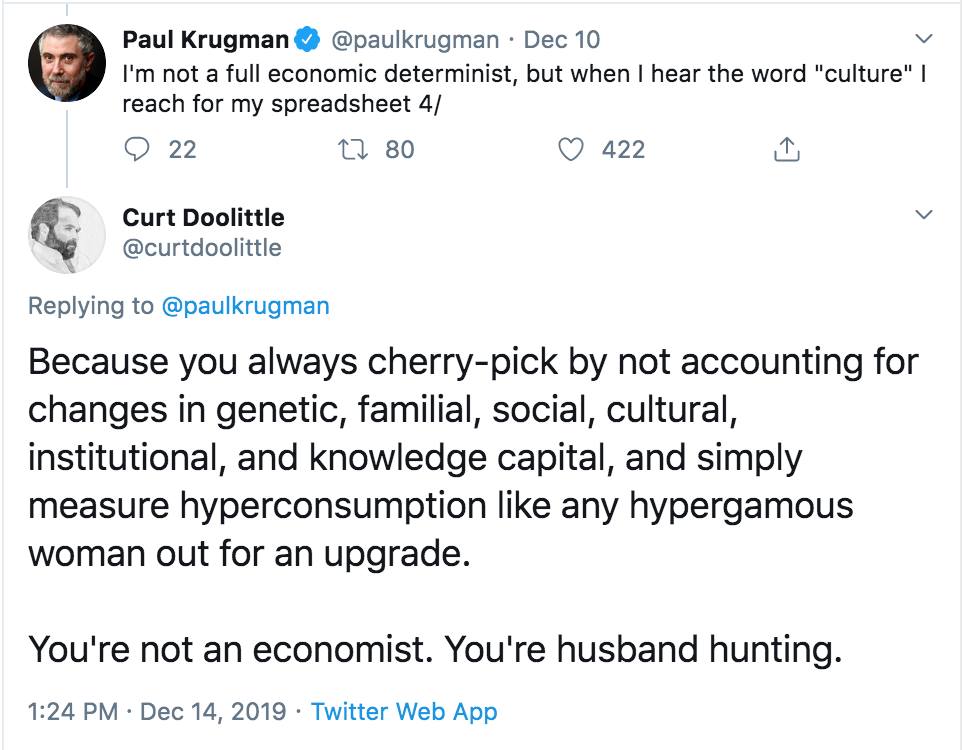Click the 22 replies count
Viewport: 964px width, 750px height.
pos(182,150)
